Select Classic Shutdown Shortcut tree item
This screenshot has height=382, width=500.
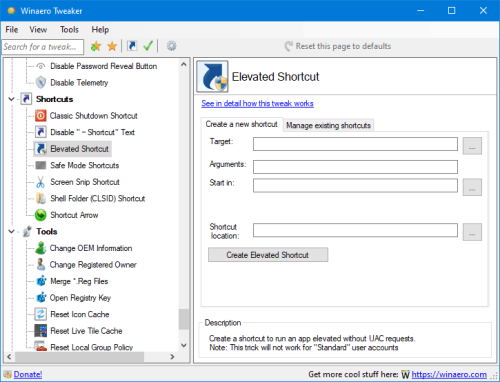pyautogui.click(x=94, y=116)
